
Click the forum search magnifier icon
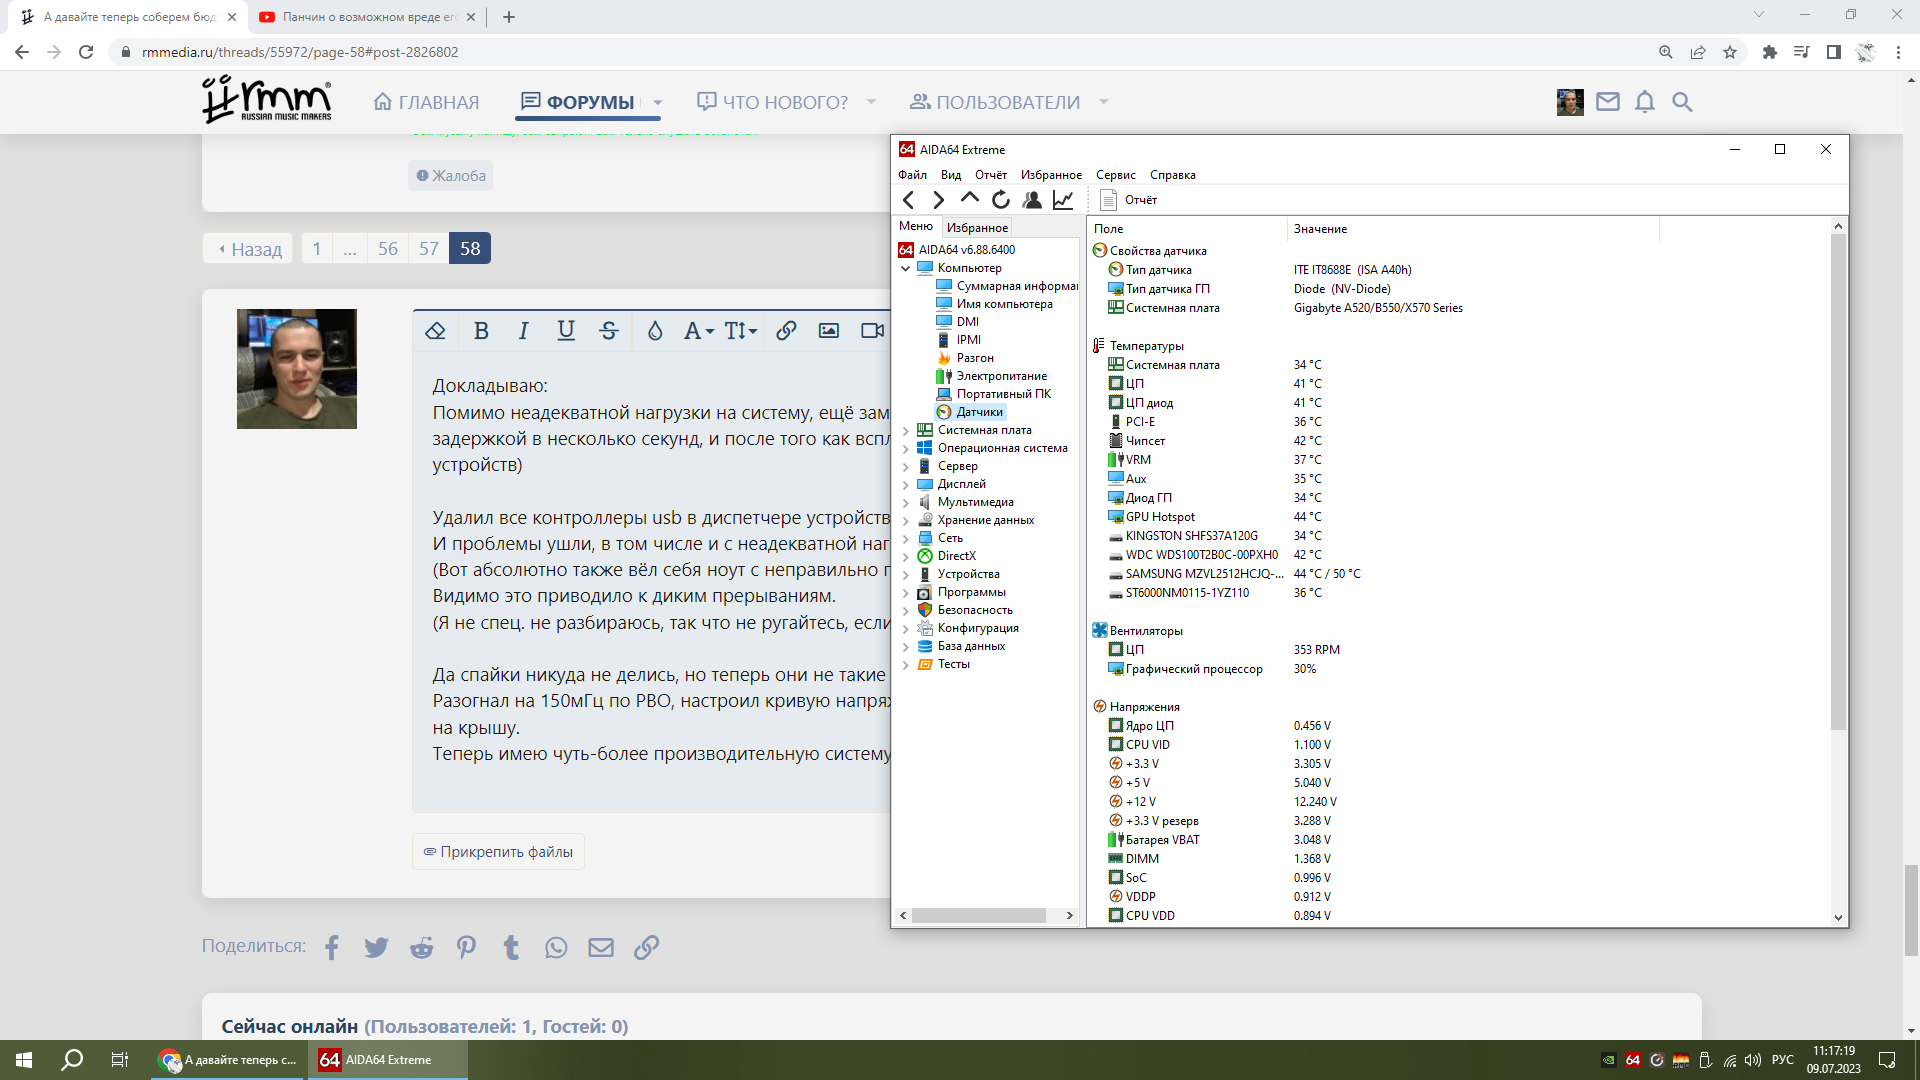[x=1682, y=102]
